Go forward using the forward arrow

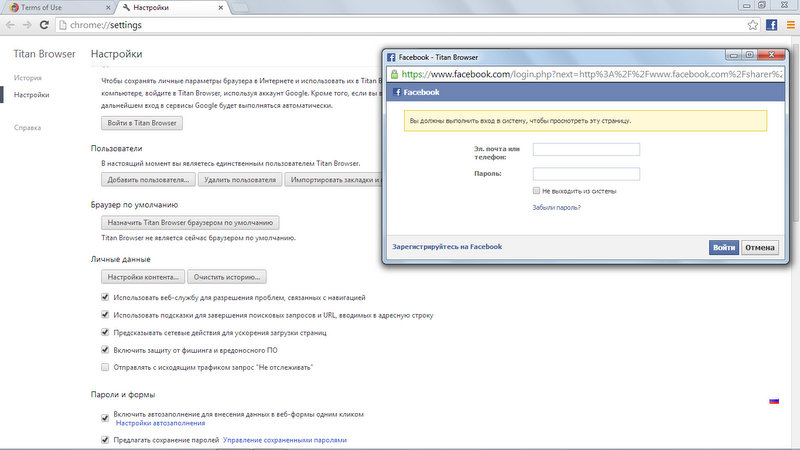(27, 25)
